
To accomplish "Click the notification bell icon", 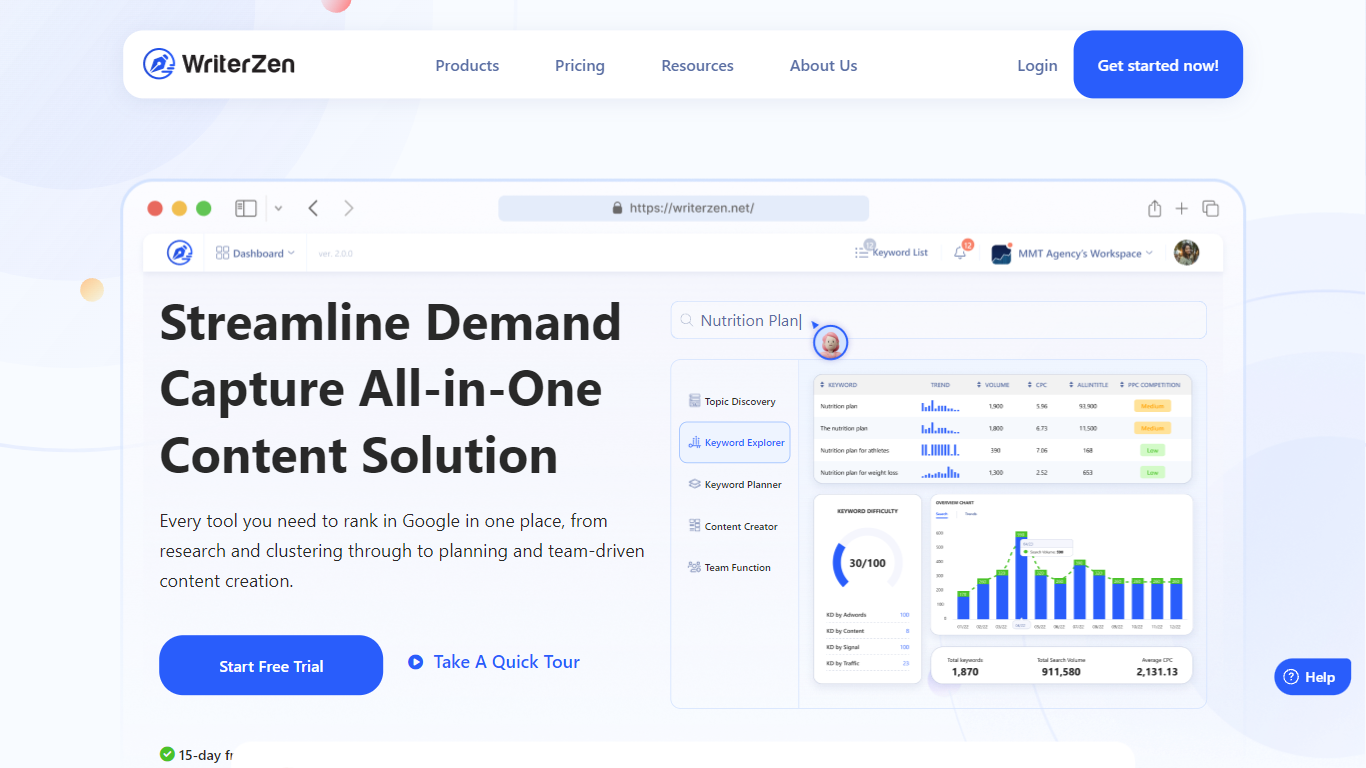I will pyautogui.click(x=960, y=253).
